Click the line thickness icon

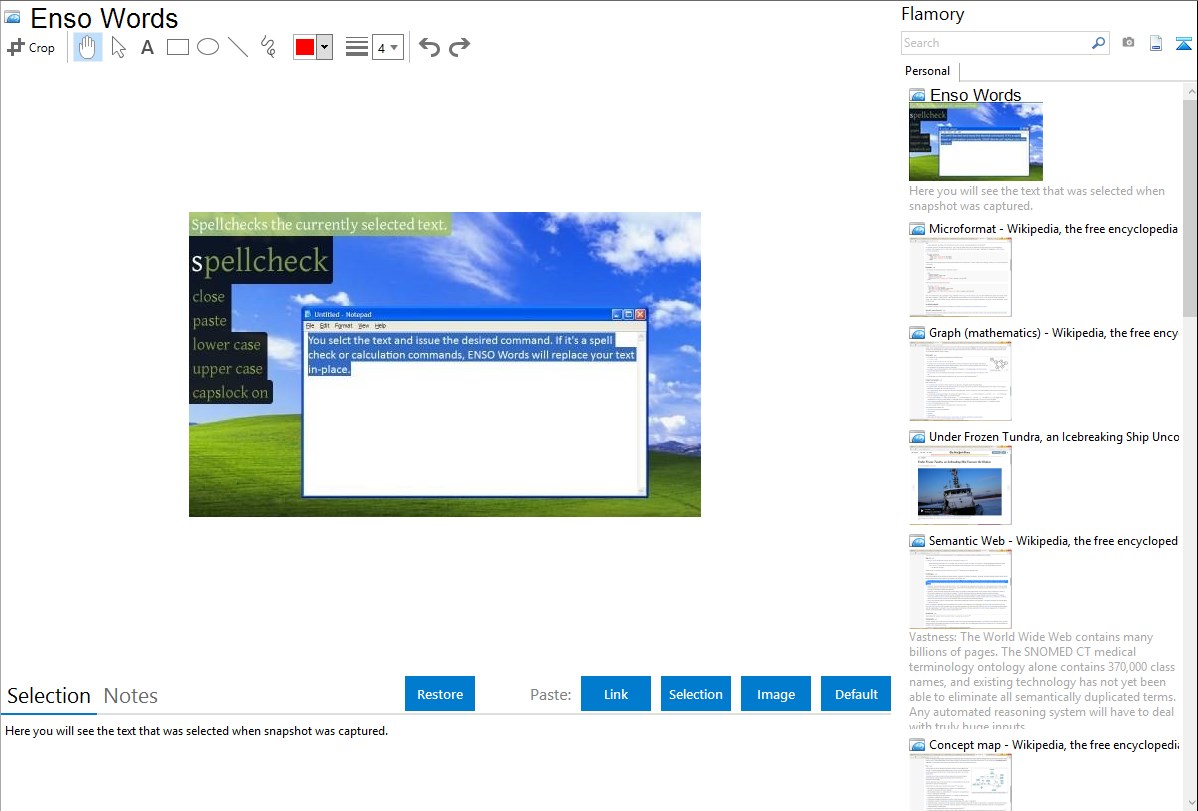tap(357, 47)
